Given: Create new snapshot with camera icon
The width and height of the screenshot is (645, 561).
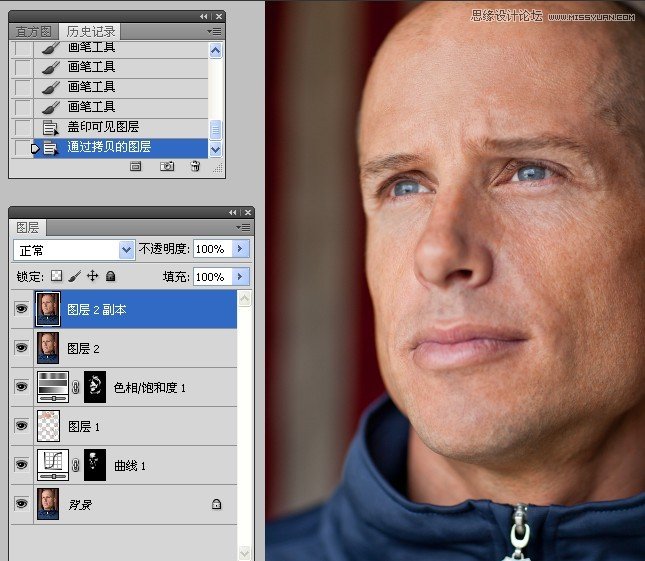Looking at the screenshot, I should [167, 166].
